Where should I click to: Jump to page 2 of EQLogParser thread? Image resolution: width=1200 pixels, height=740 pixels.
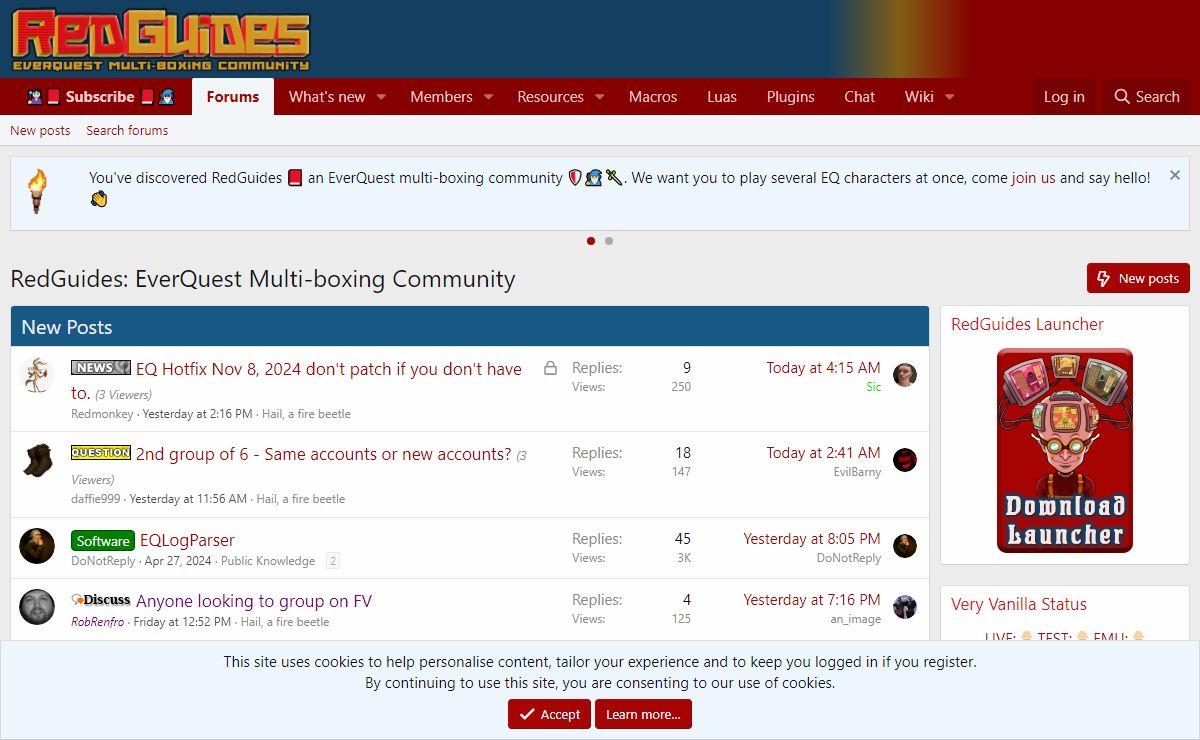click(x=333, y=561)
